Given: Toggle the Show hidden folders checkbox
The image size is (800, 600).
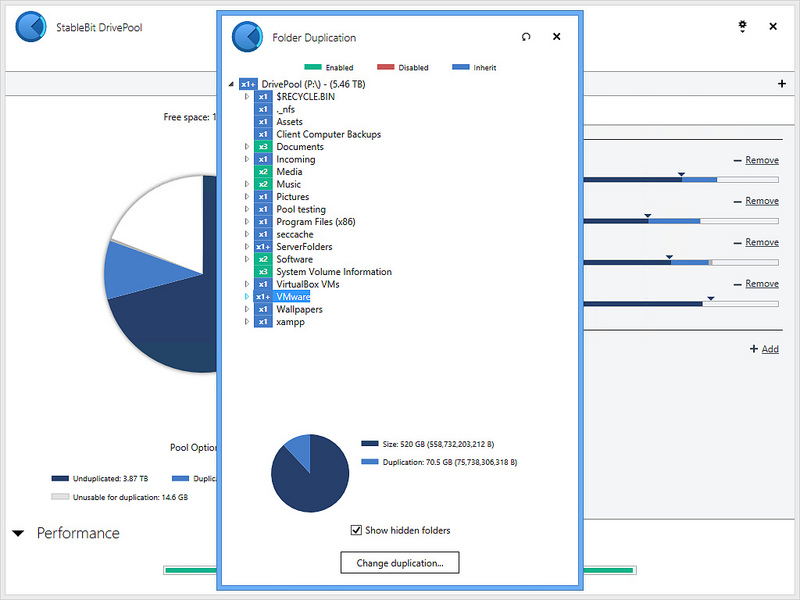Looking at the screenshot, I should click(x=356, y=530).
